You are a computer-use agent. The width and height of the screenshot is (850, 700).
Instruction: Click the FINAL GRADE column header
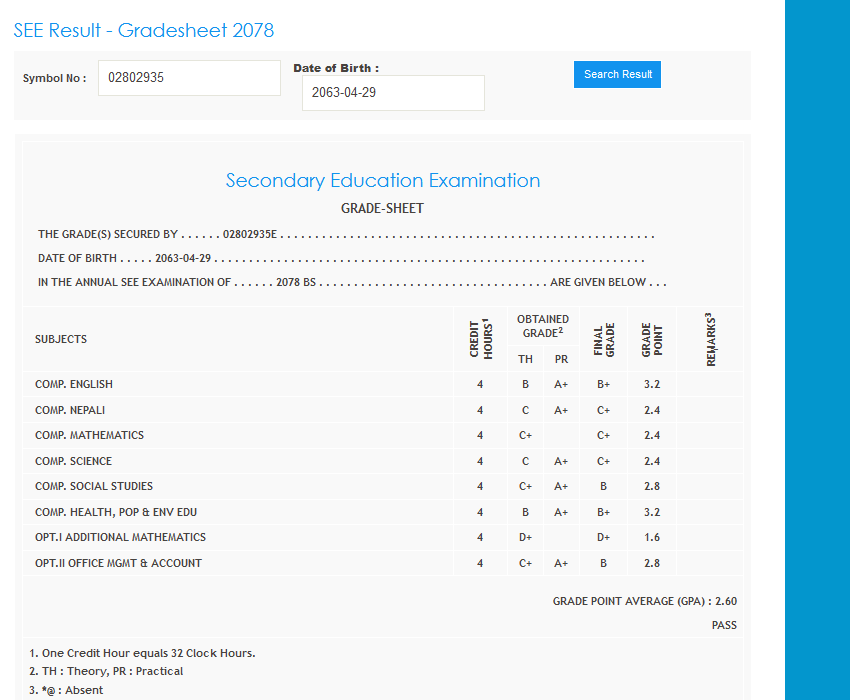tap(604, 339)
